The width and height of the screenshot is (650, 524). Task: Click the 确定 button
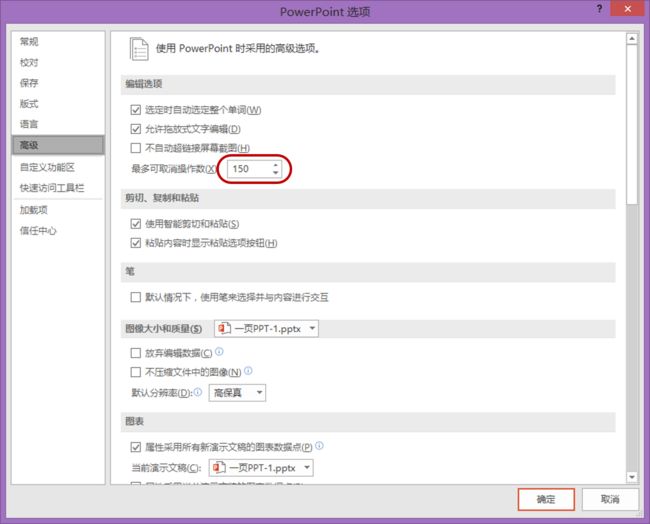(546, 499)
